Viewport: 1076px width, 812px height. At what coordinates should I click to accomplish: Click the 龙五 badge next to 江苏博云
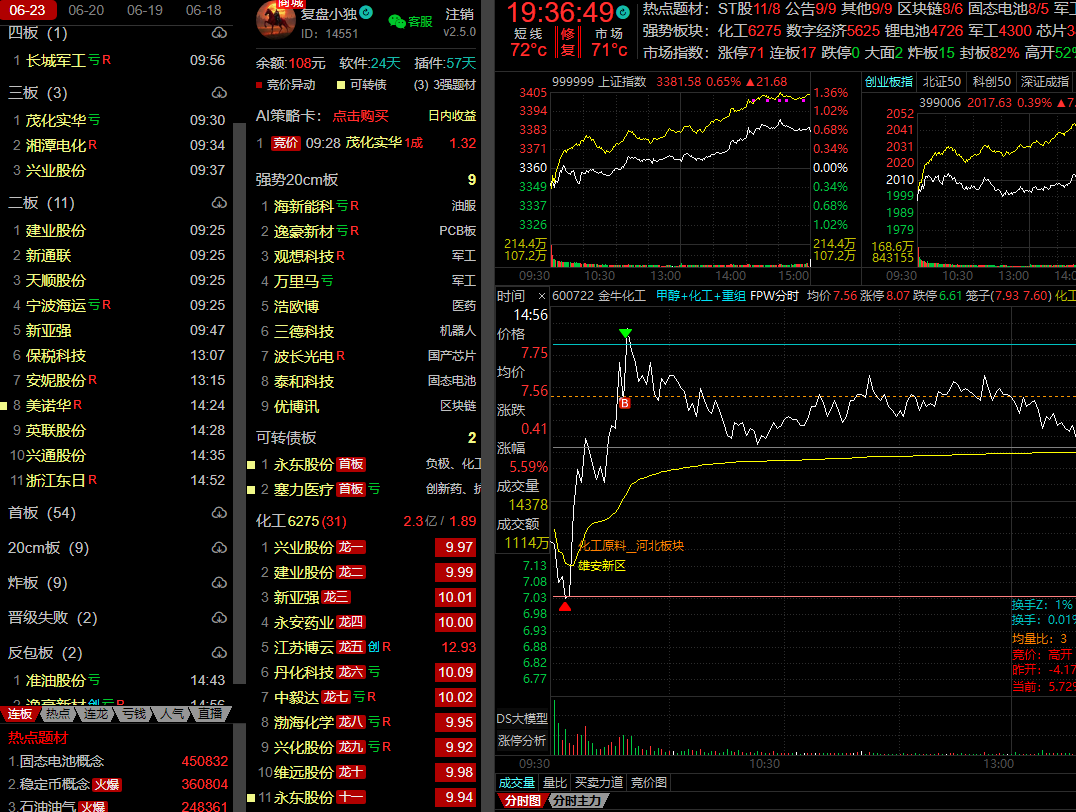click(351, 647)
